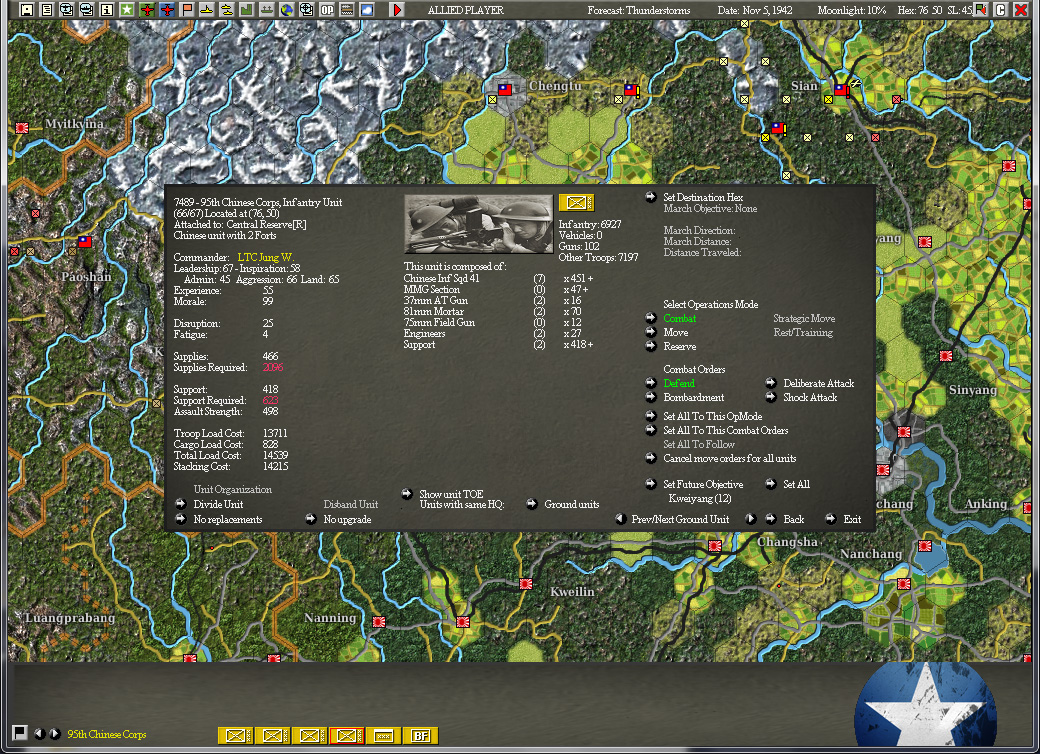Cancel move orders for all units

click(x=730, y=458)
